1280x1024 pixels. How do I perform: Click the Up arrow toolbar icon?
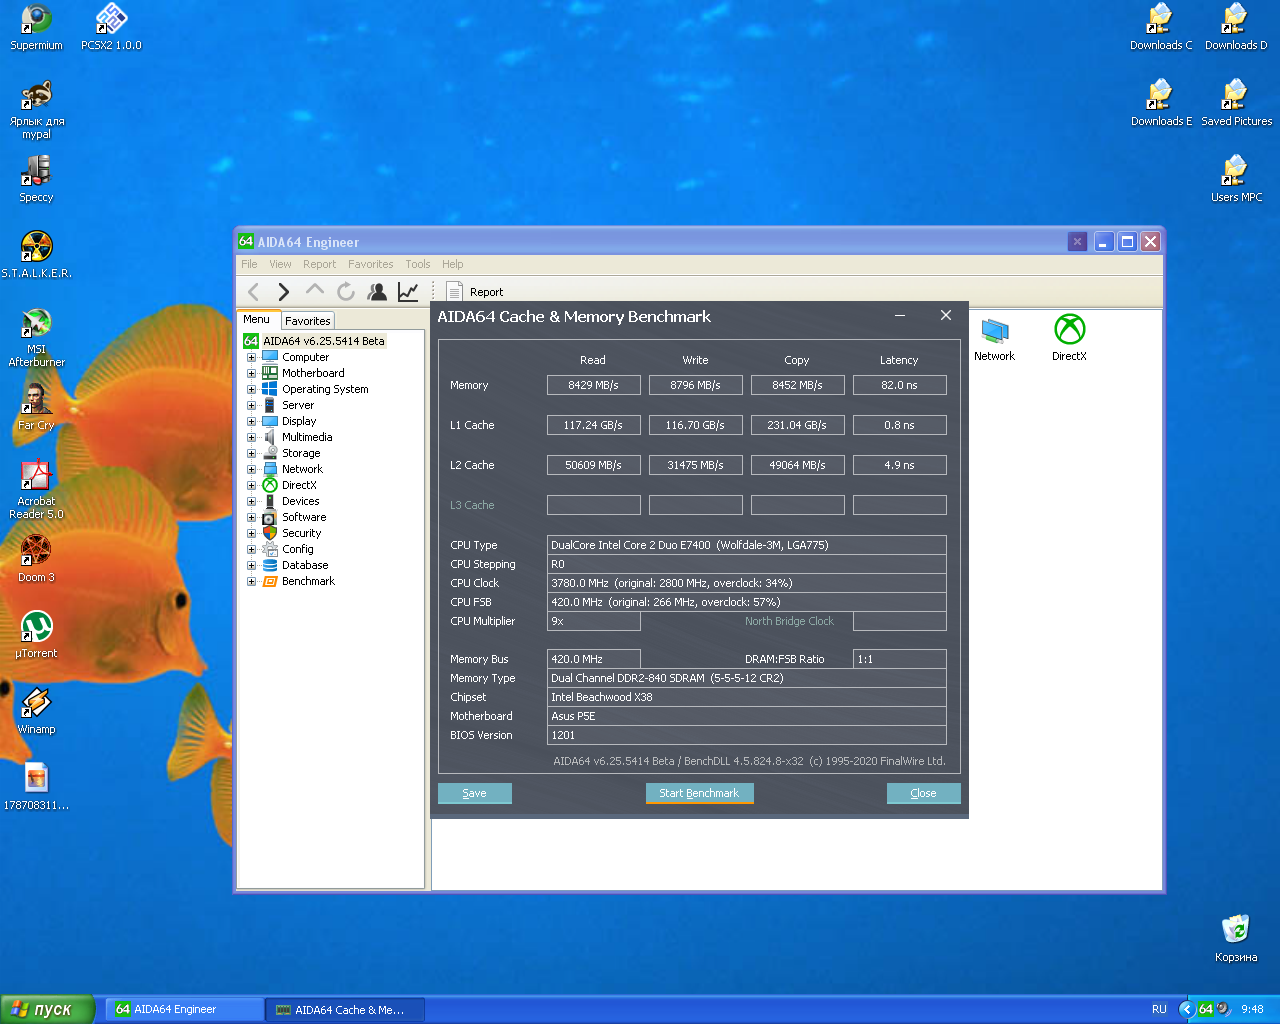[x=315, y=290]
